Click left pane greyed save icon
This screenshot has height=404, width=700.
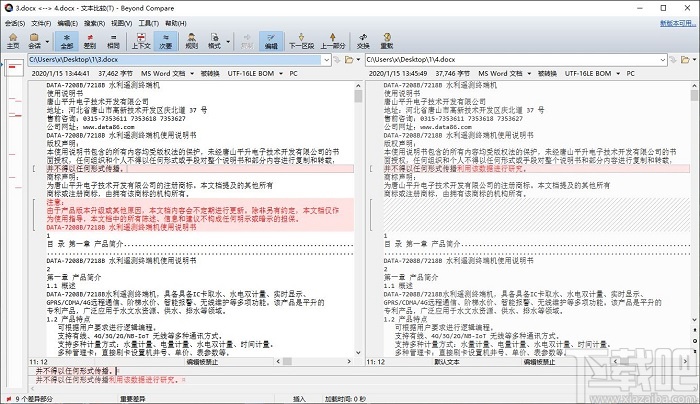pos(337,59)
